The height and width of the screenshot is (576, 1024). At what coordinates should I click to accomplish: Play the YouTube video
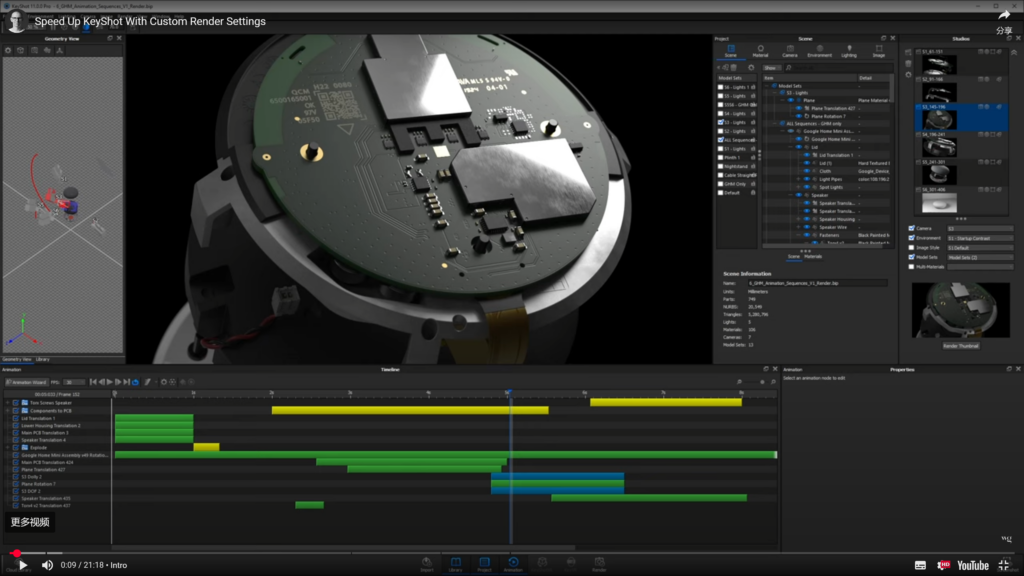coord(22,565)
